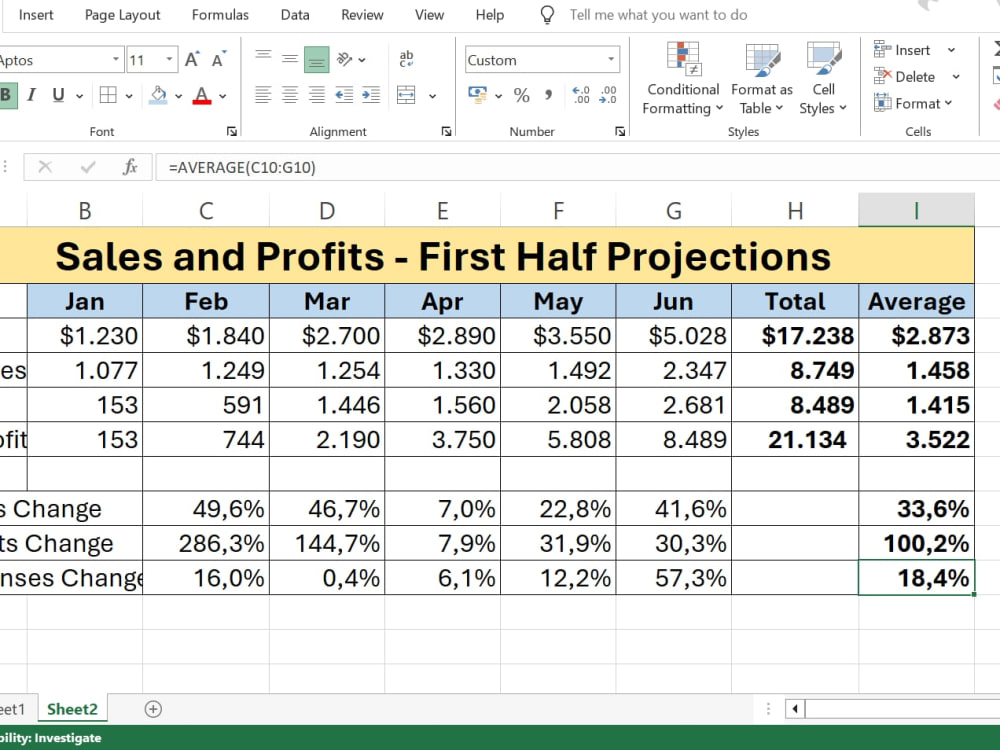The width and height of the screenshot is (1000, 750).
Task: Open Conditional Formatting menu
Action: tap(682, 78)
